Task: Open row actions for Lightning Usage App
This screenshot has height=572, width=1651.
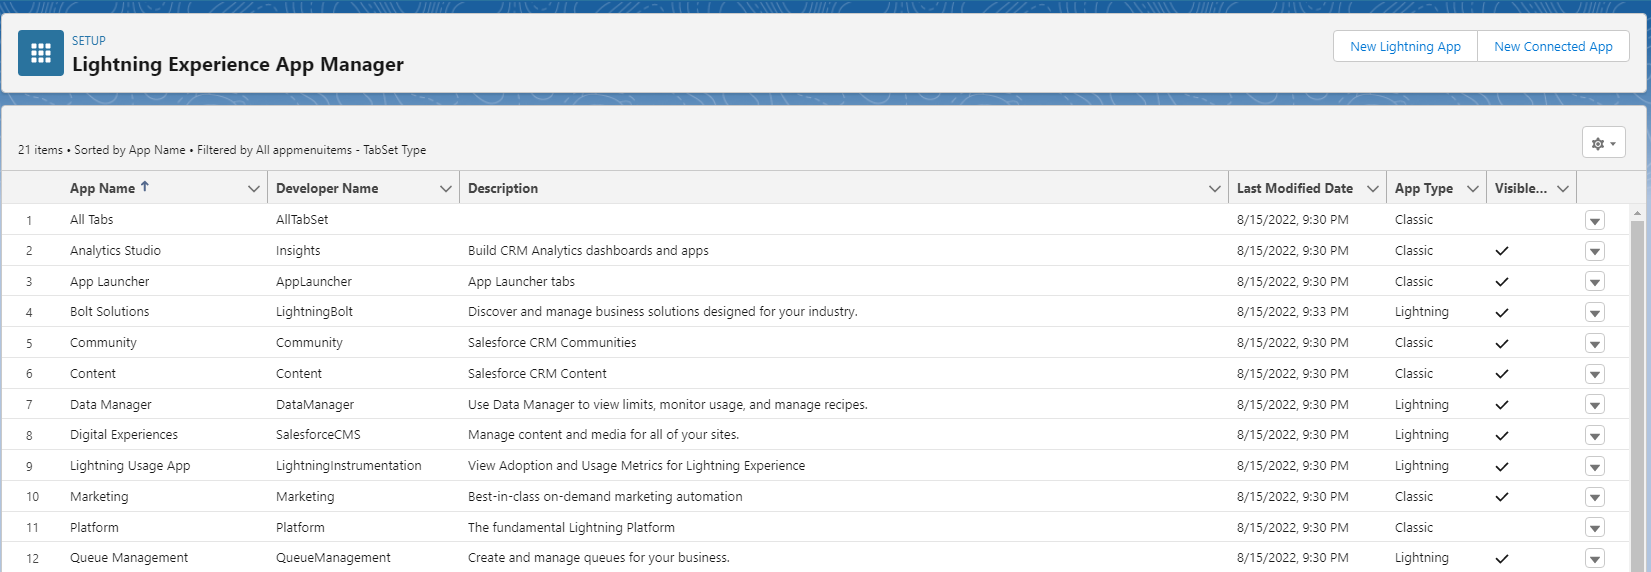Action: pyautogui.click(x=1594, y=467)
